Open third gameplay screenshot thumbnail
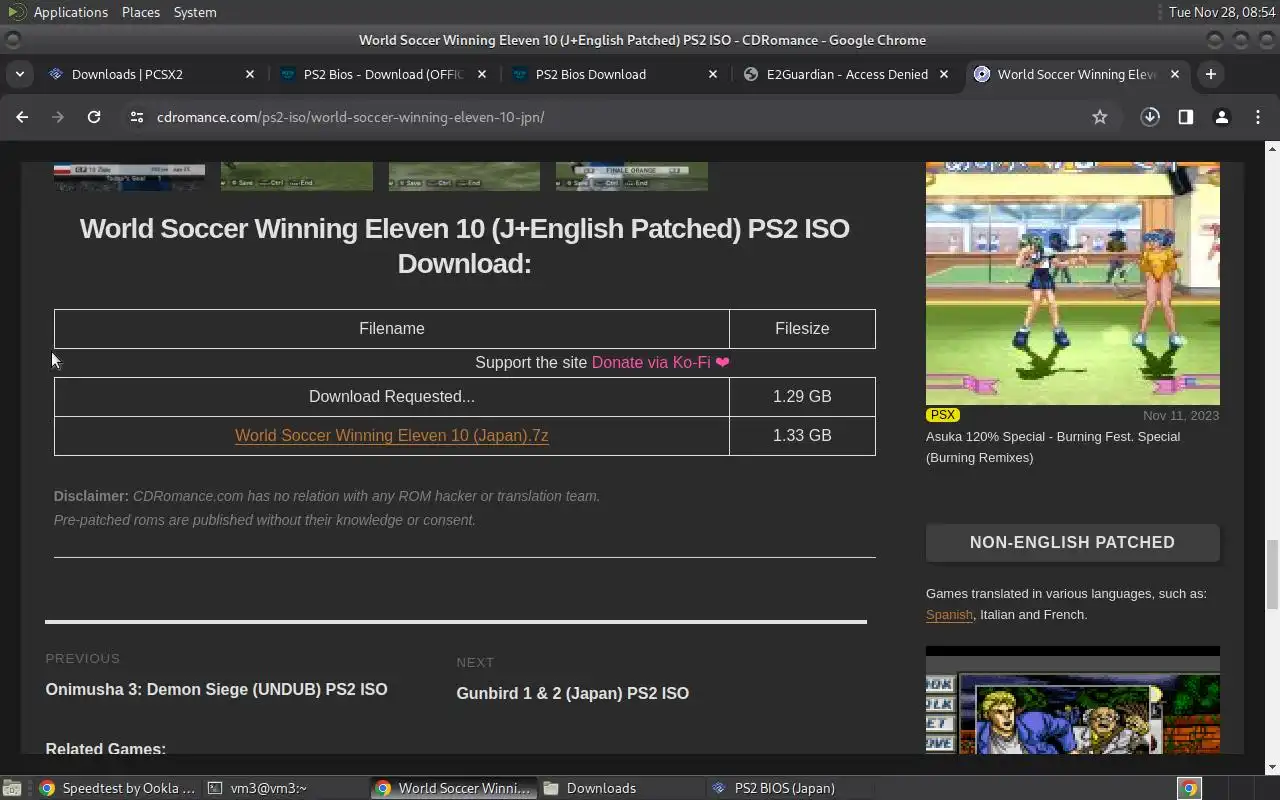 [x=464, y=176]
